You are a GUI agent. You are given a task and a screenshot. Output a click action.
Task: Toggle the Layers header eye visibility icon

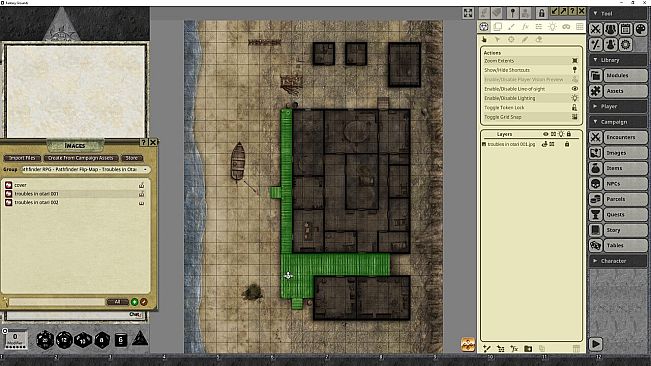[x=546, y=134]
